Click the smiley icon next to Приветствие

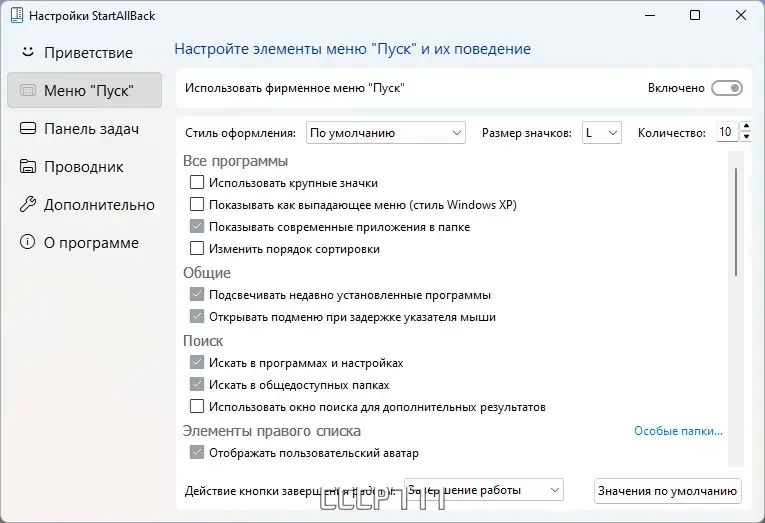pos(28,52)
